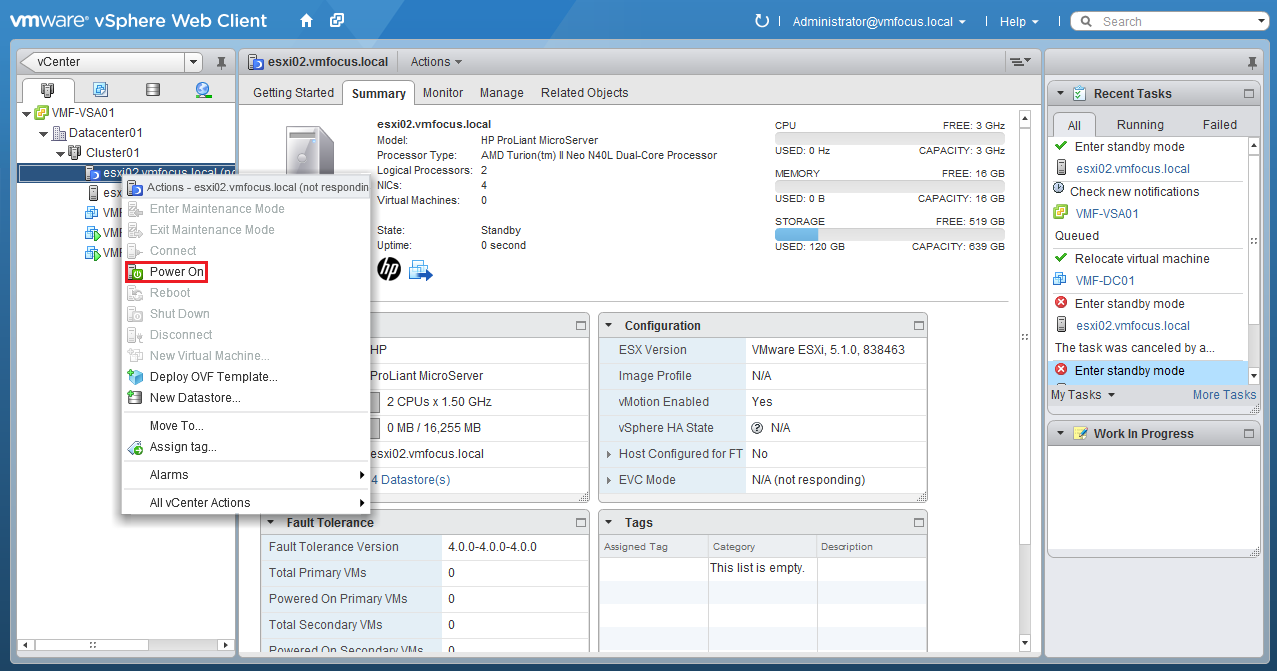Click the Storage usage bar
This screenshot has height=671, width=1277.
click(891, 234)
